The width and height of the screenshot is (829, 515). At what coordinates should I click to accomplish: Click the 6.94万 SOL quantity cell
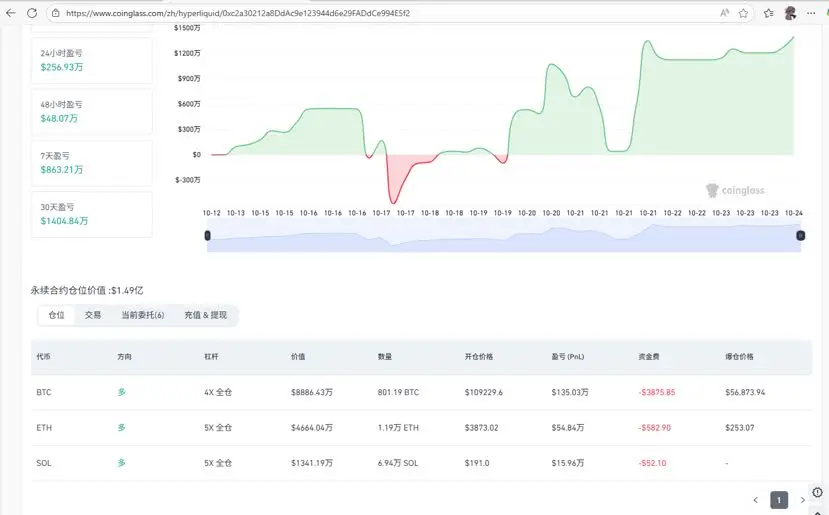(x=398, y=463)
